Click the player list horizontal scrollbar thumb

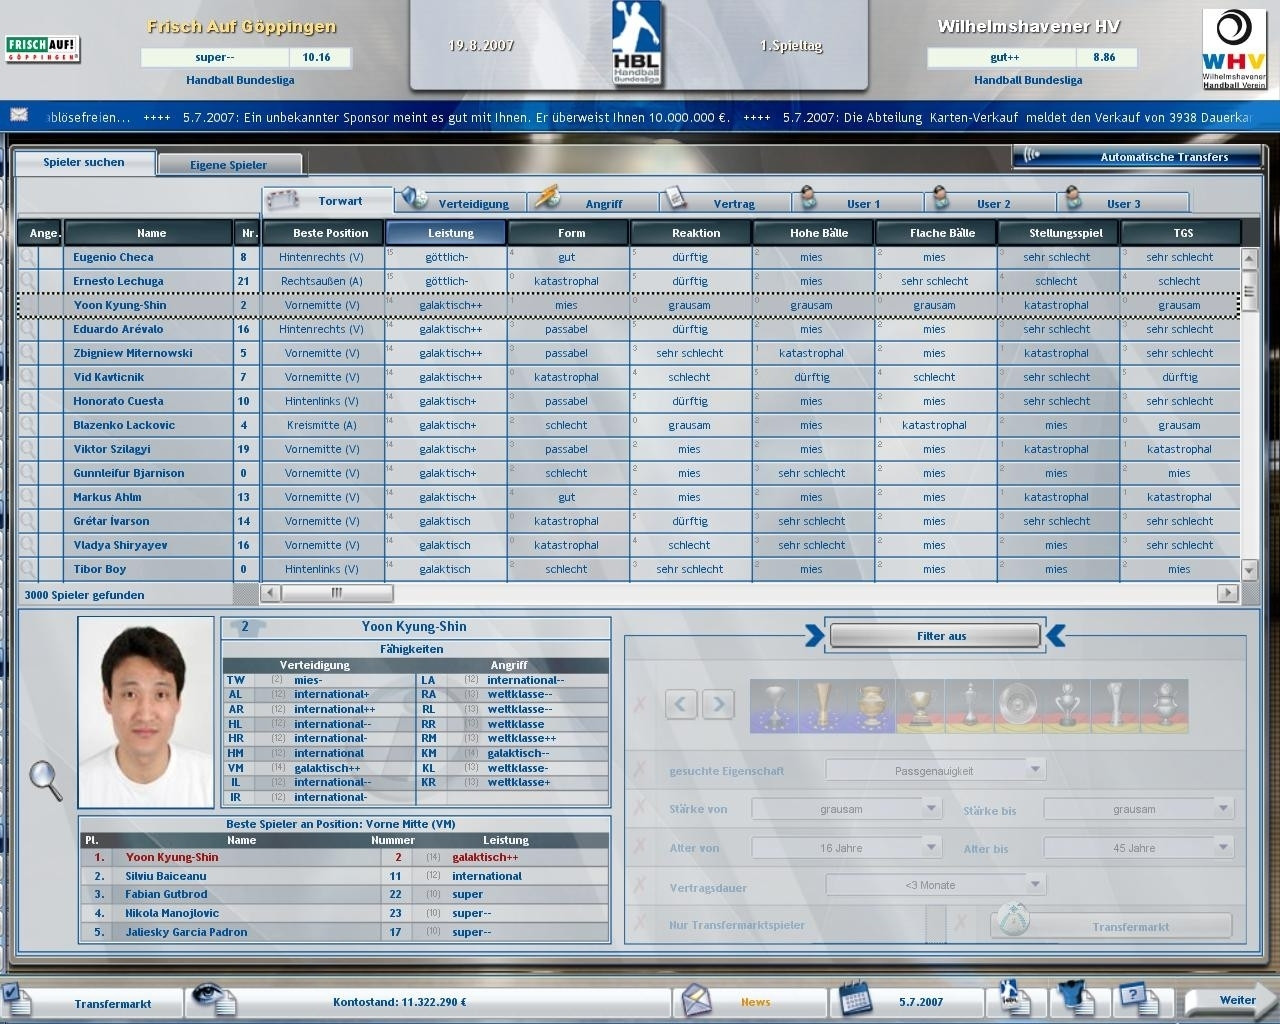click(337, 593)
